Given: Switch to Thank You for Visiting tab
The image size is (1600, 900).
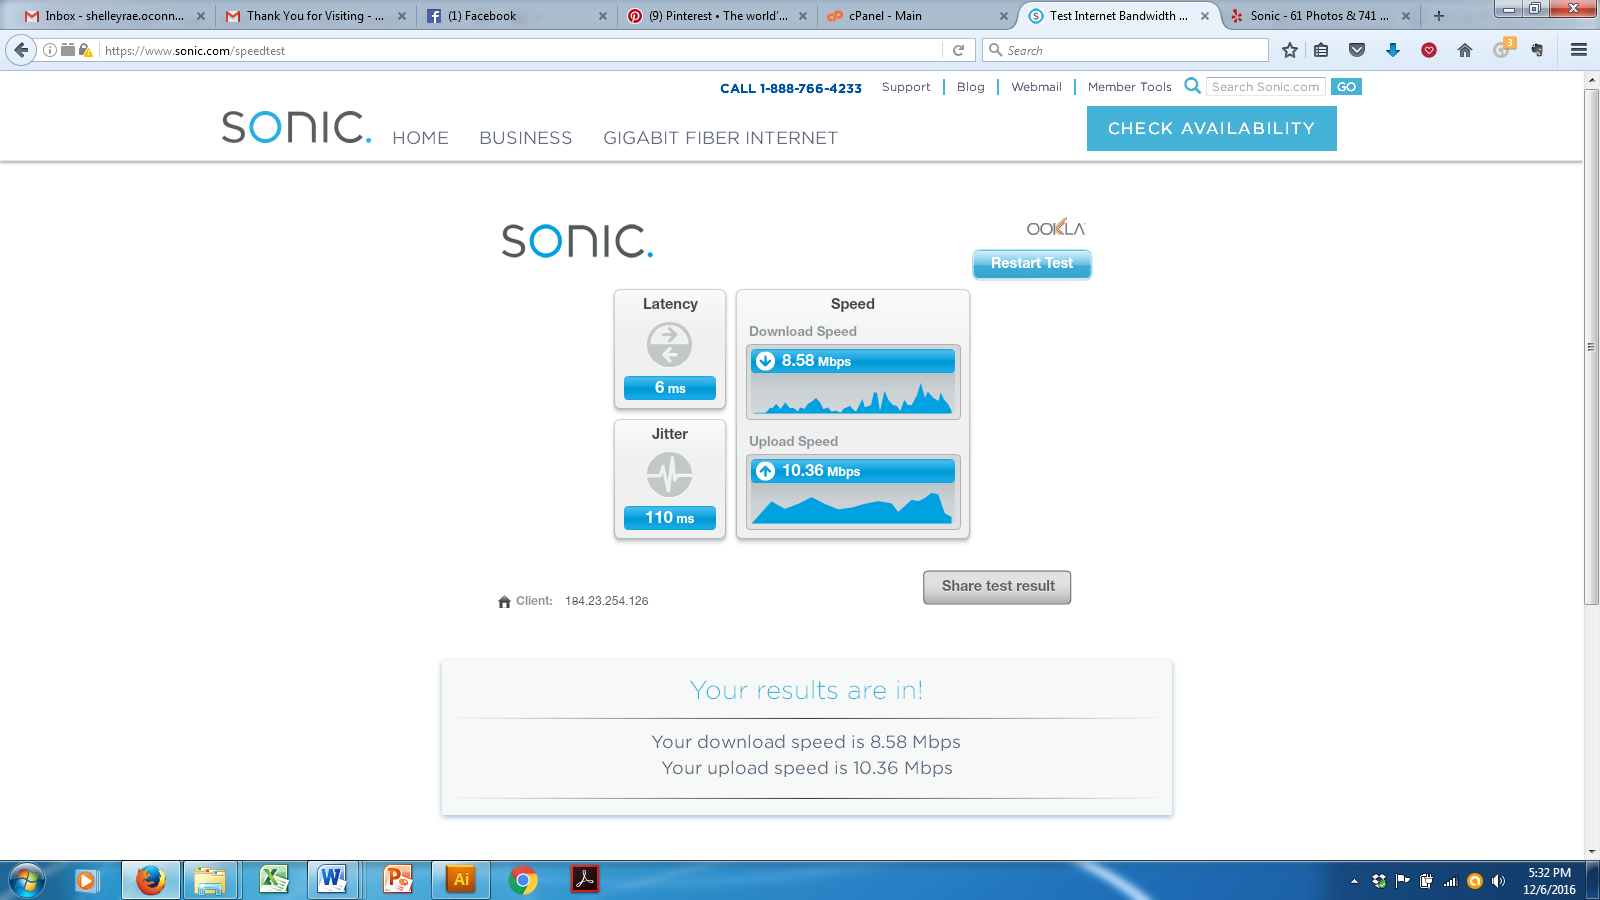Looking at the screenshot, I should pyautogui.click(x=315, y=16).
